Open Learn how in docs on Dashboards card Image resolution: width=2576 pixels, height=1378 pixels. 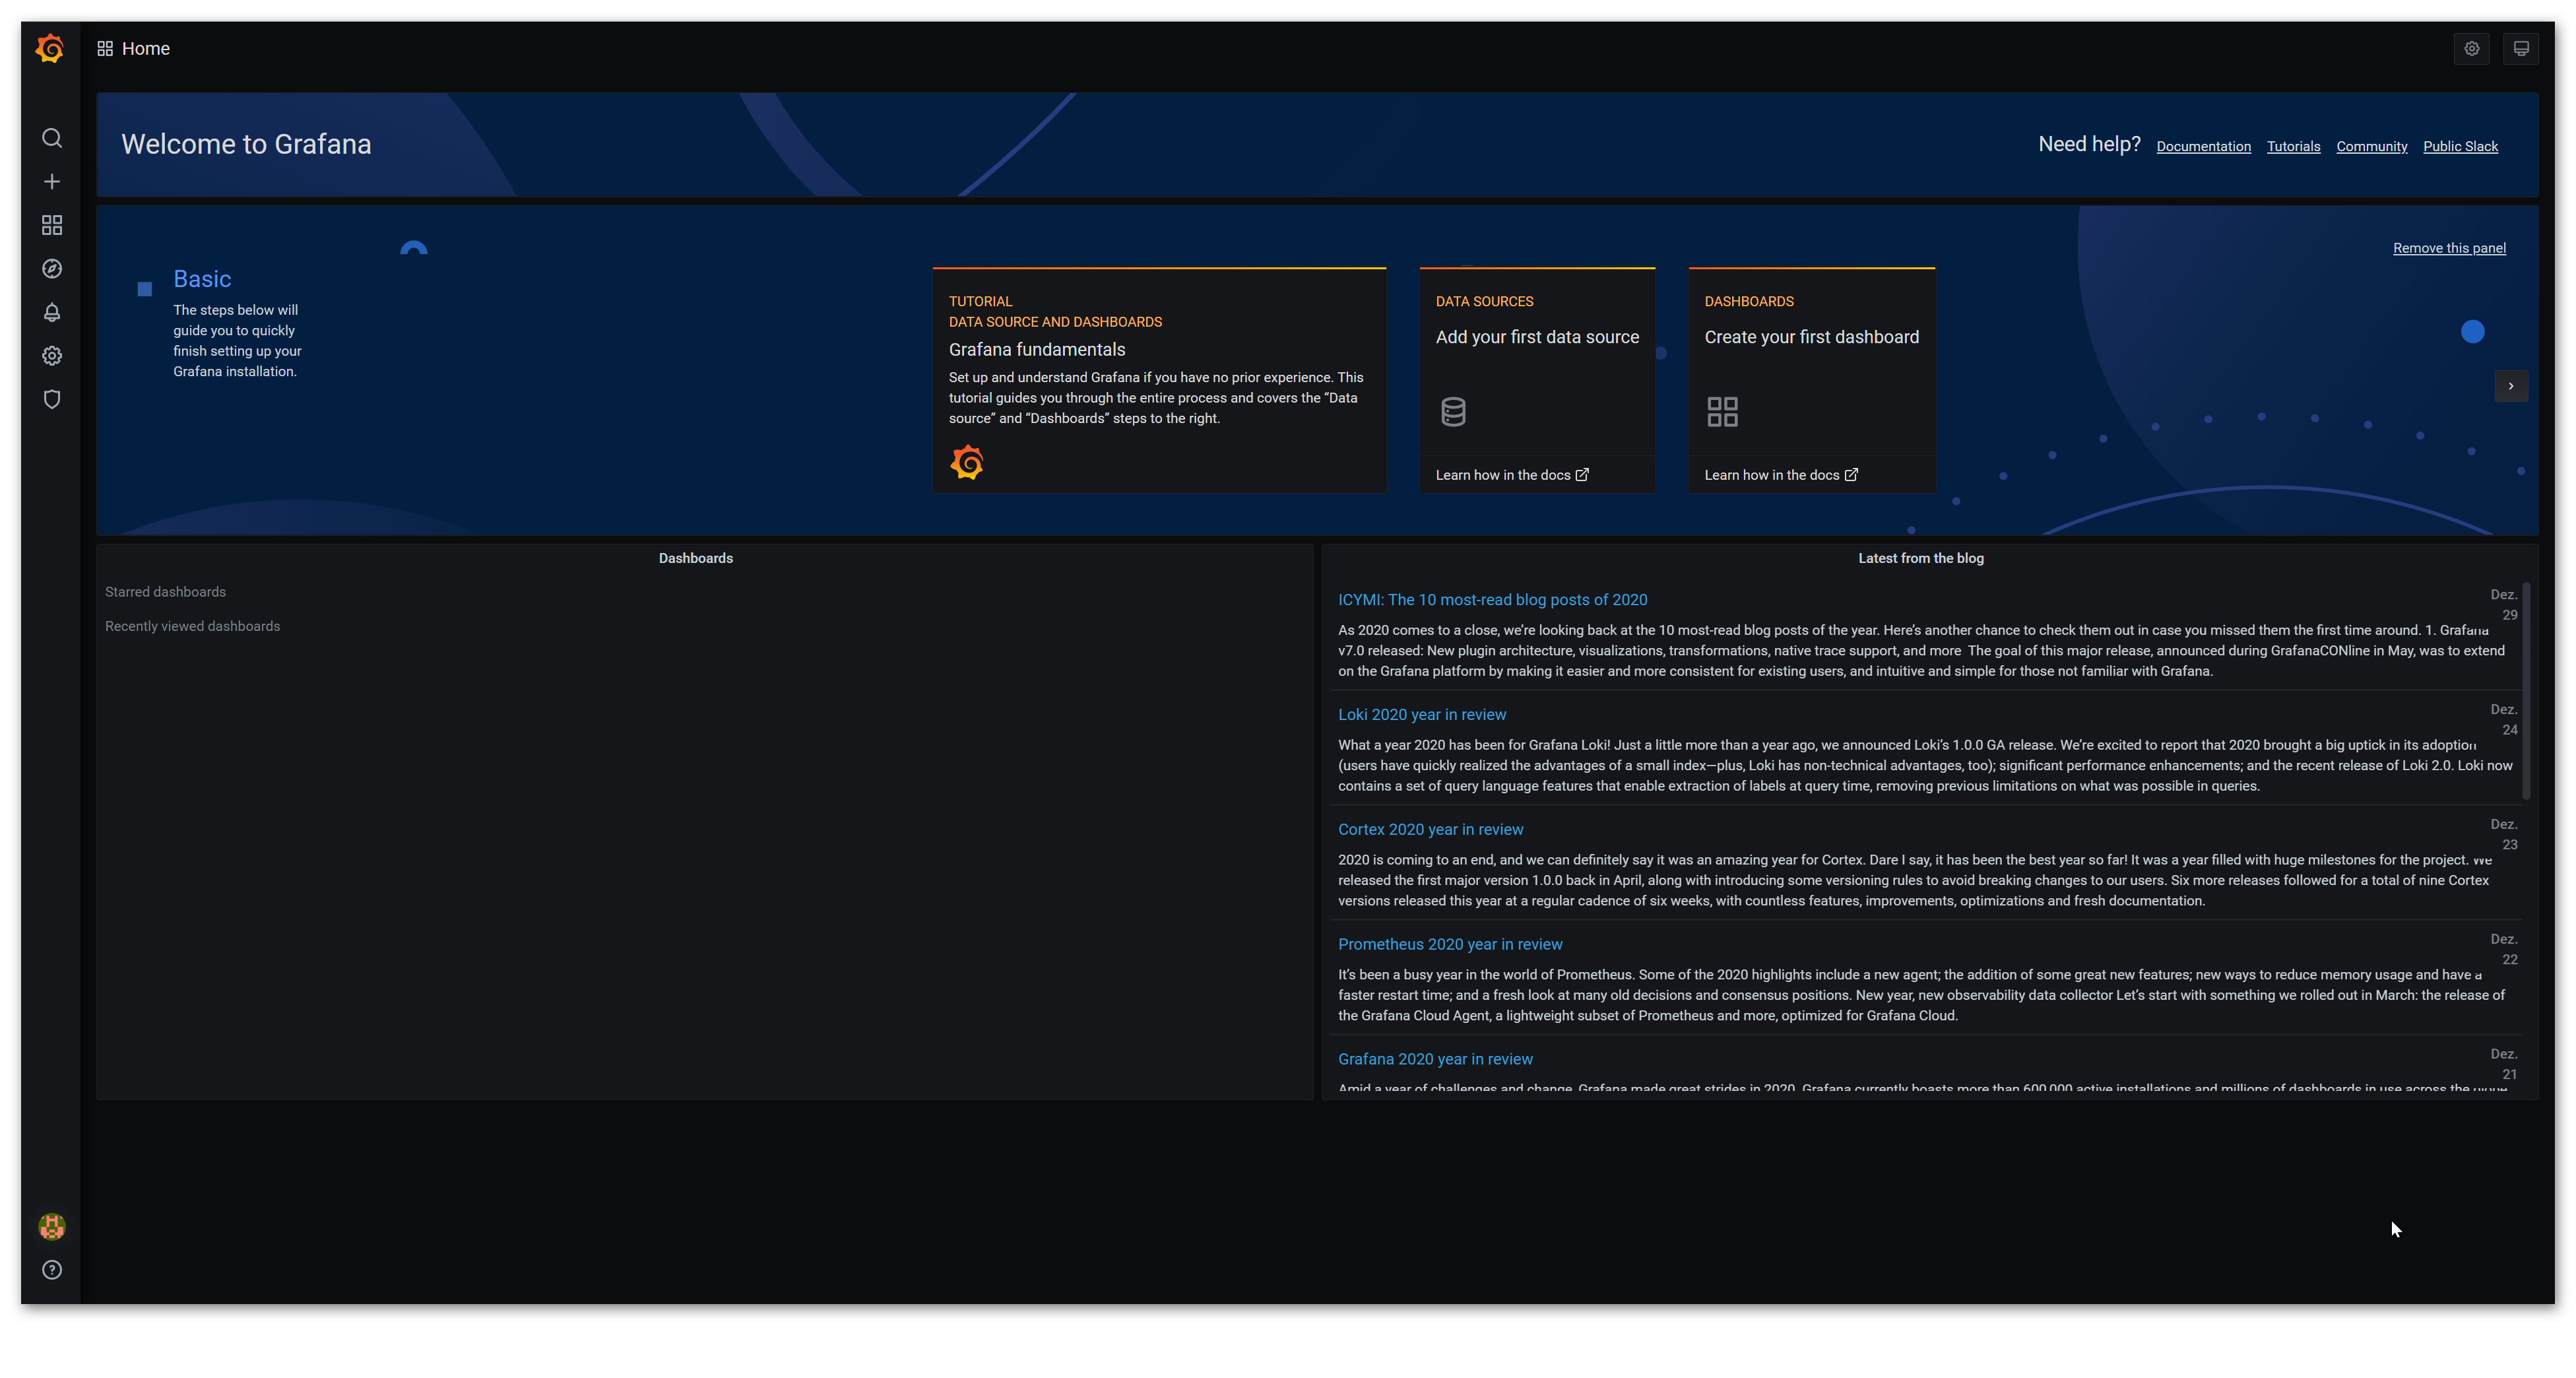pos(1780,475)
